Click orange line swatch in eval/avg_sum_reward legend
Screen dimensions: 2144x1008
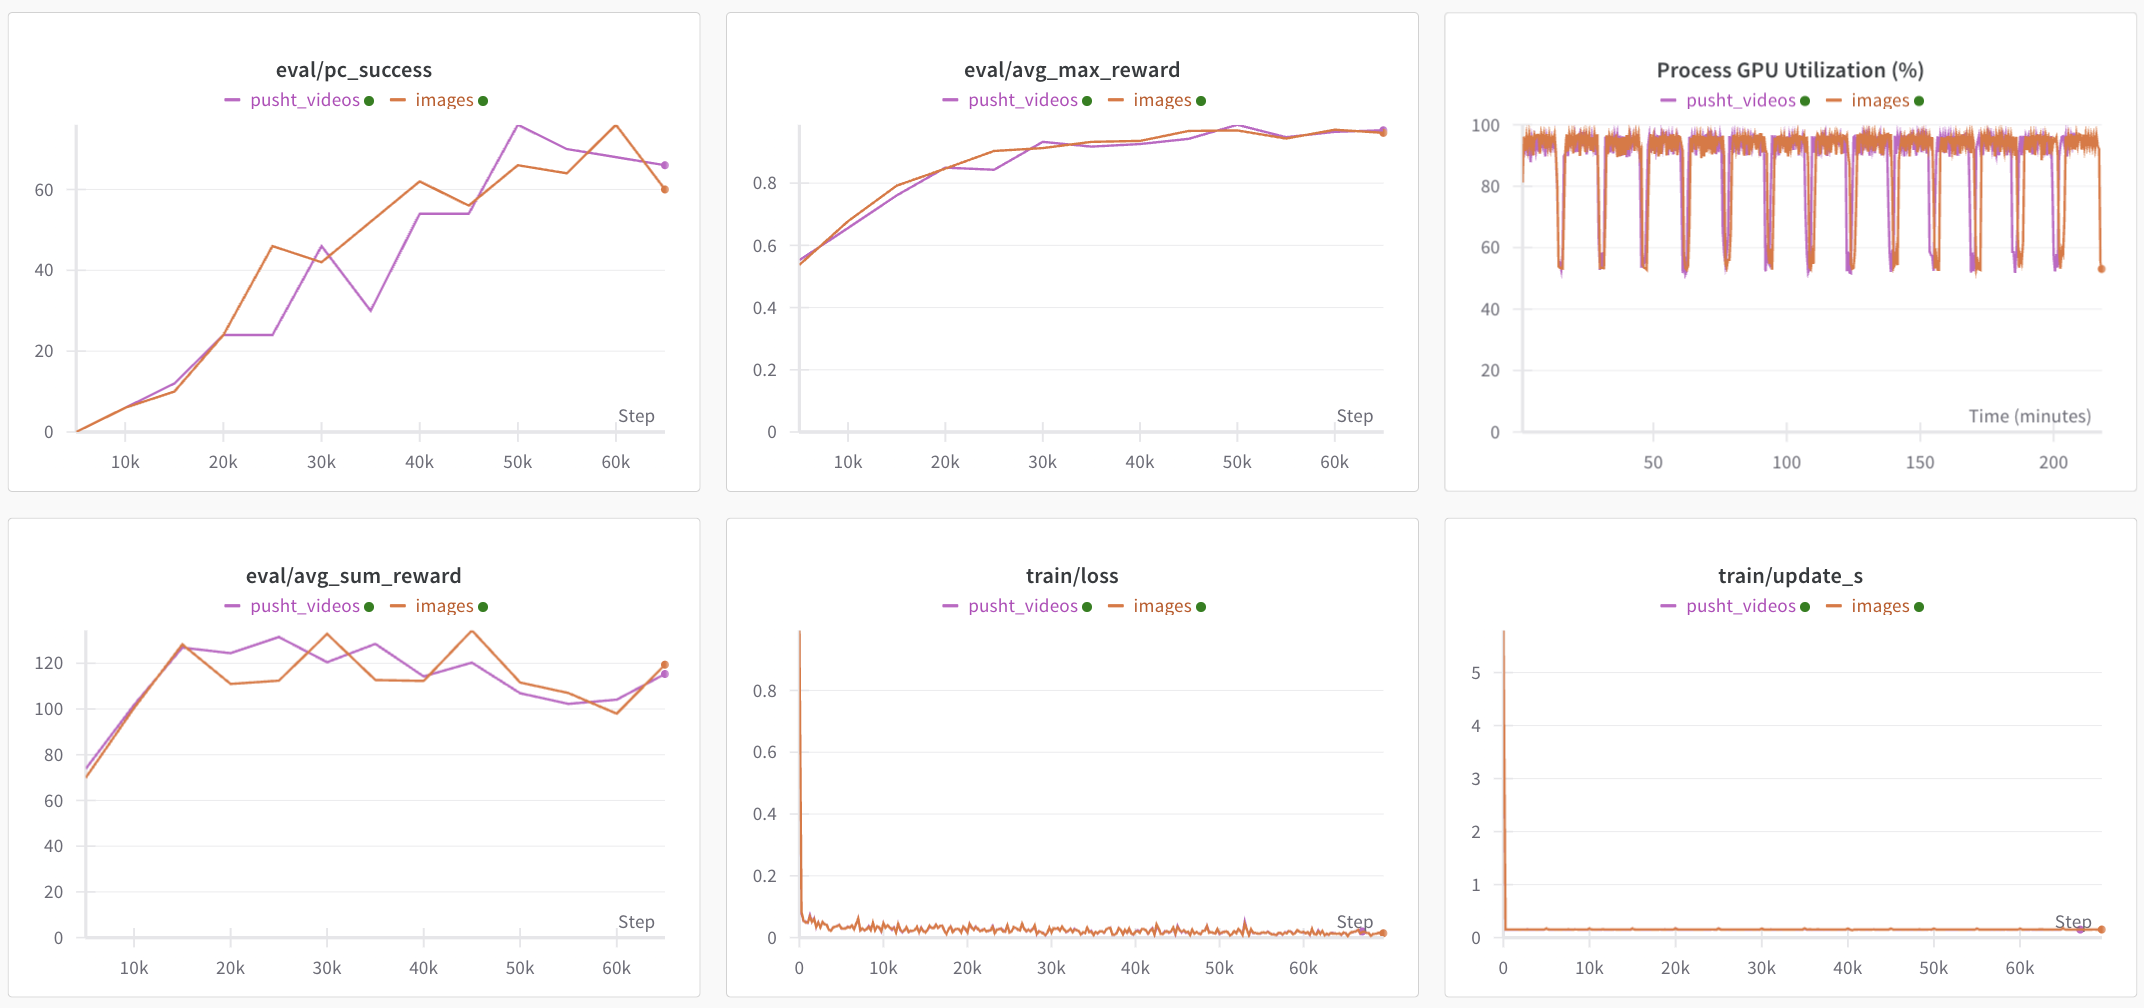tap(397, 607)
